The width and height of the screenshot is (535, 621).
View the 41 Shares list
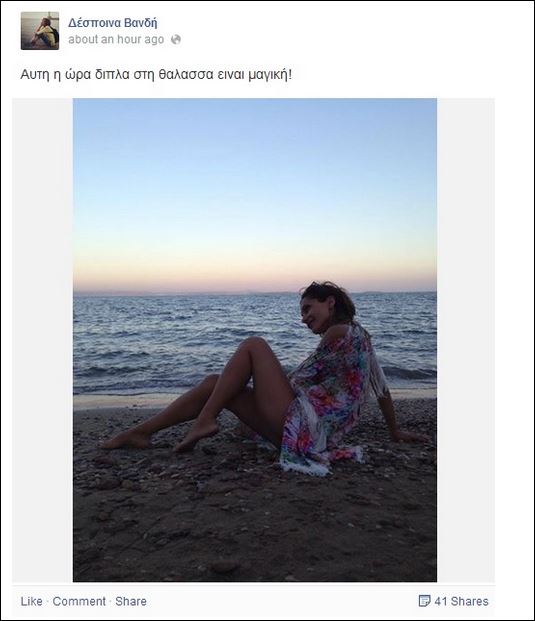tap(461, 601)
